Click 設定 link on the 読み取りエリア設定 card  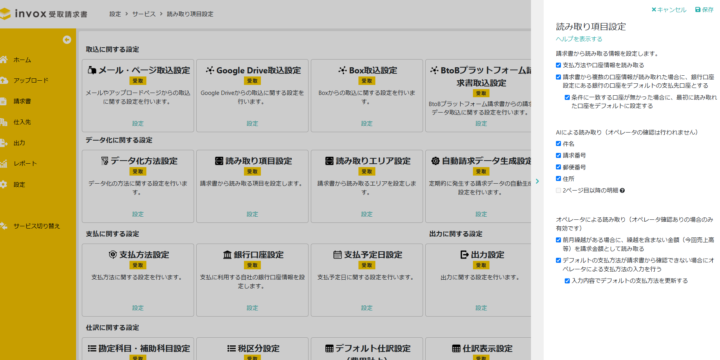[x=366, y=214]
